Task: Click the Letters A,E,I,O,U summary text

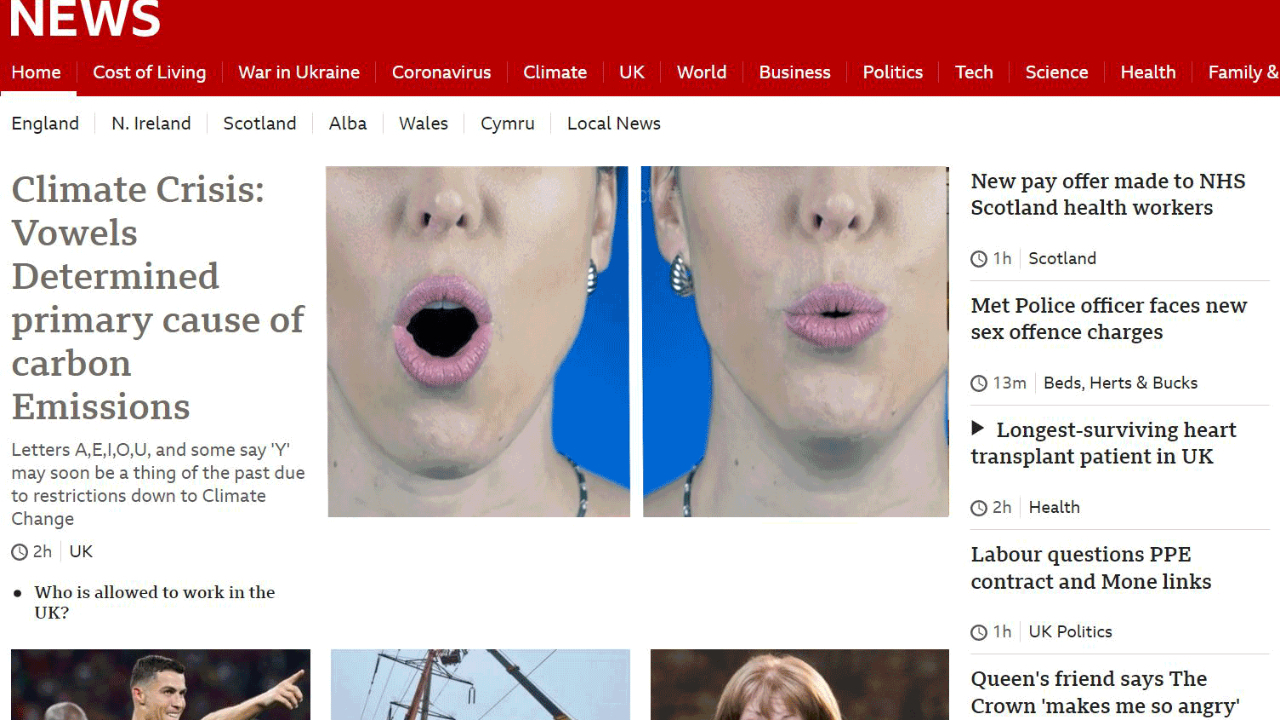Action: [x=158, y=484]
